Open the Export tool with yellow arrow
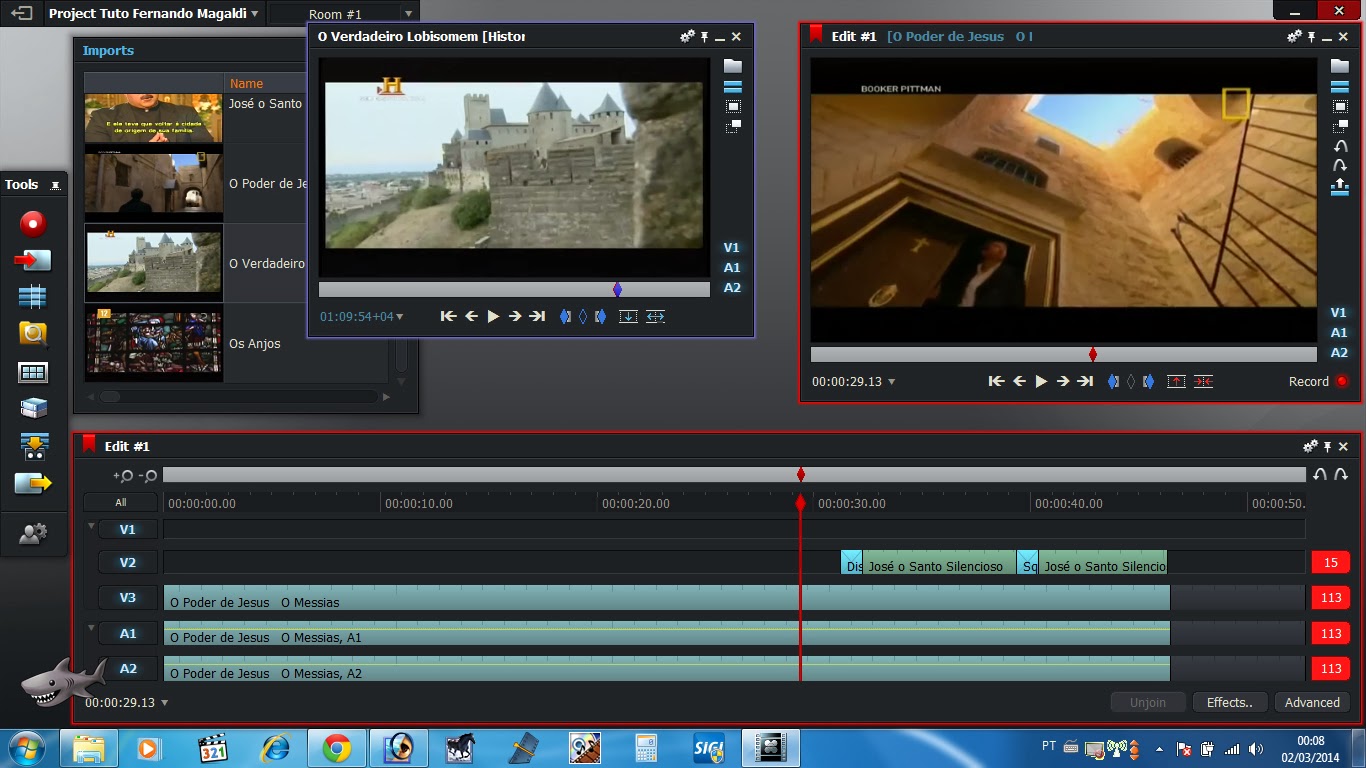Image resolution: width=1366 pixels, height=768 pixels. pyautogui.click(x=33, y=484)
